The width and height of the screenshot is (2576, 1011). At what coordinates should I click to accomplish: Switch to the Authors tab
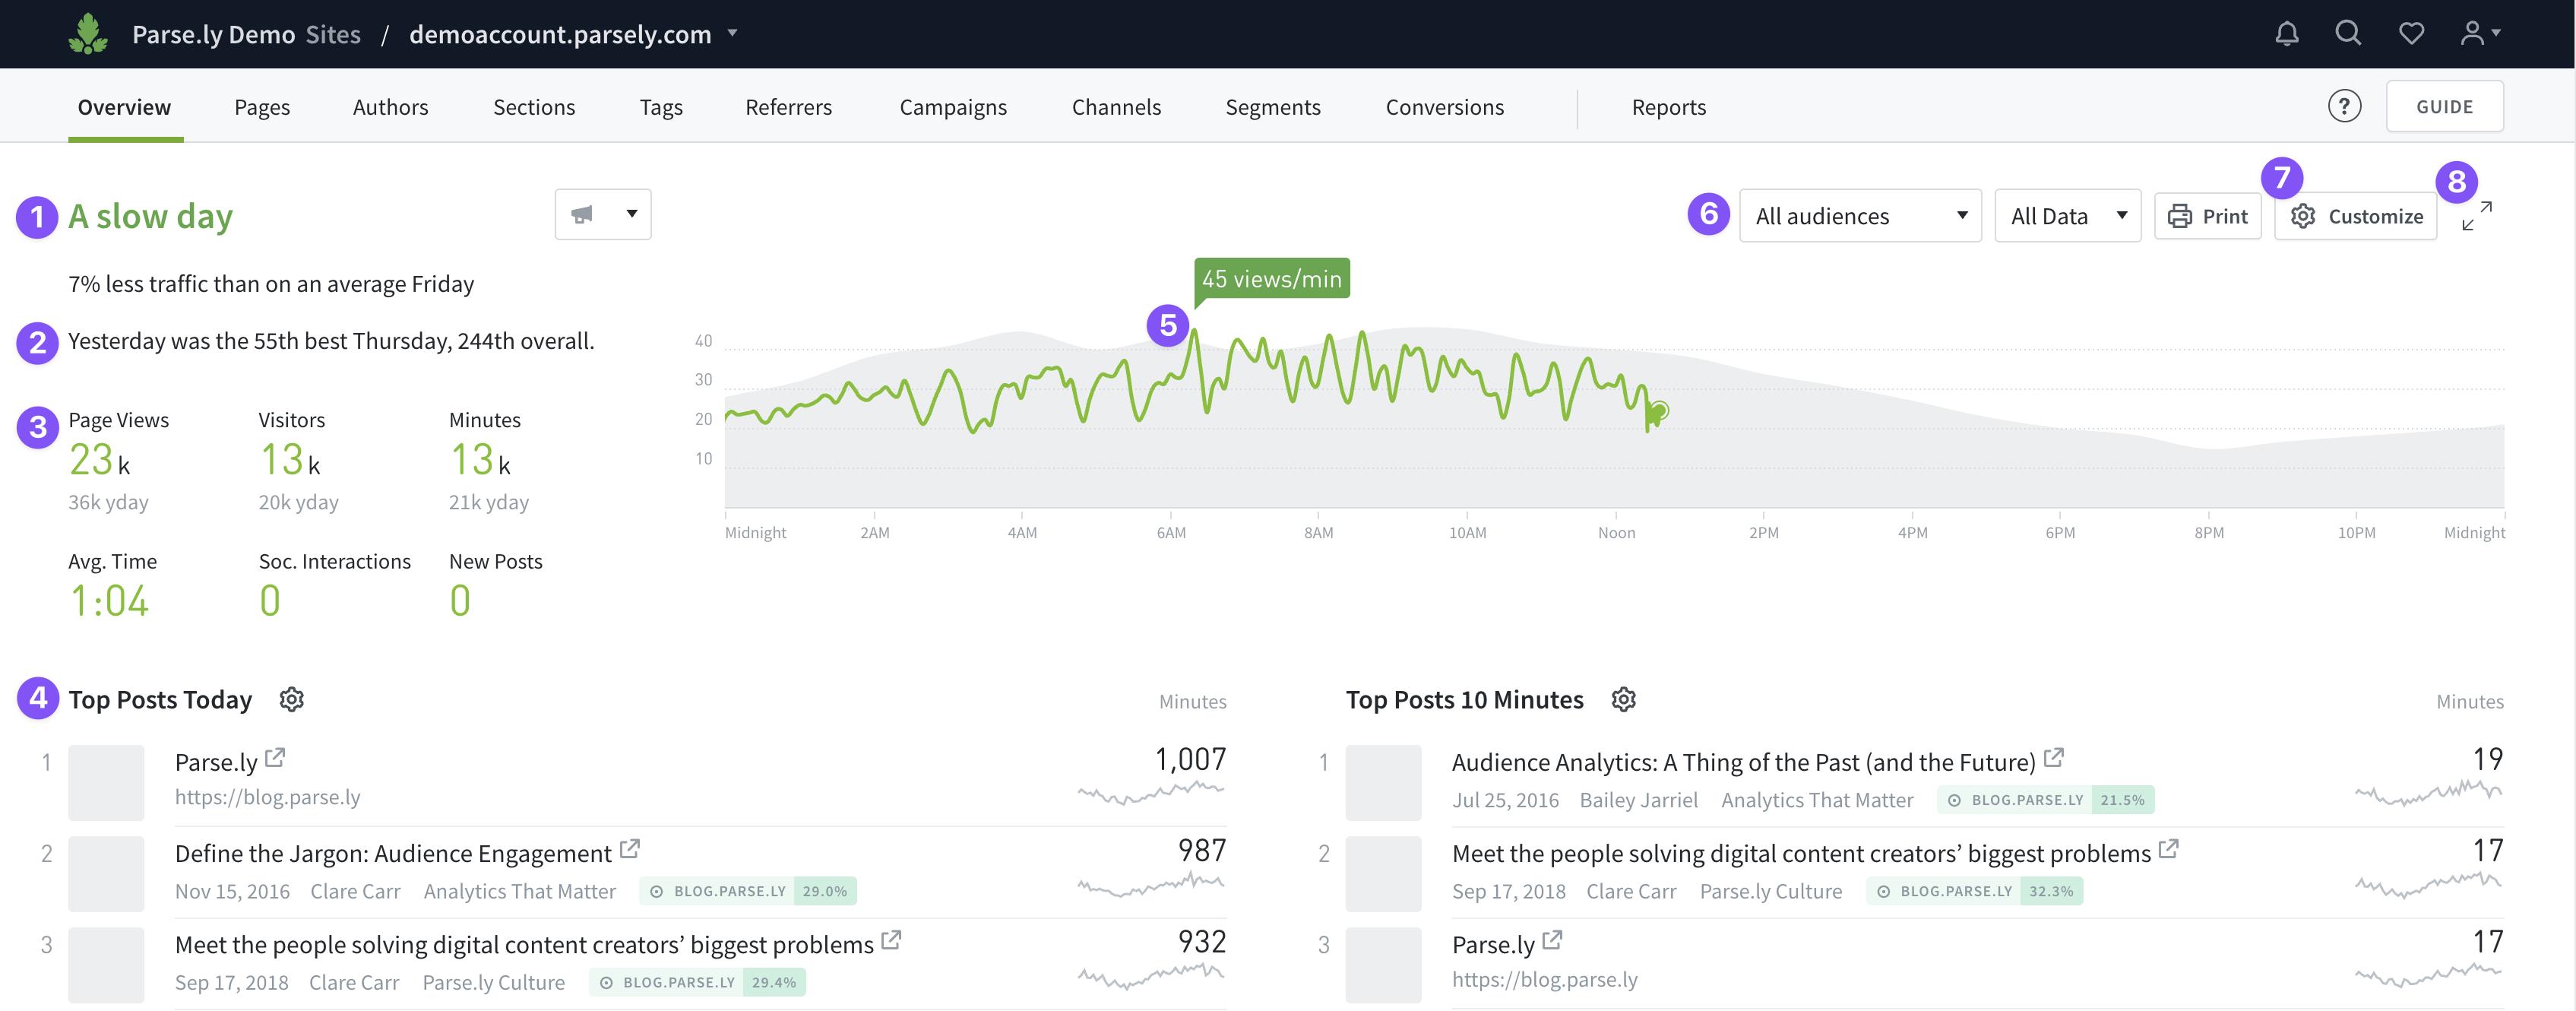click(390, 107)
